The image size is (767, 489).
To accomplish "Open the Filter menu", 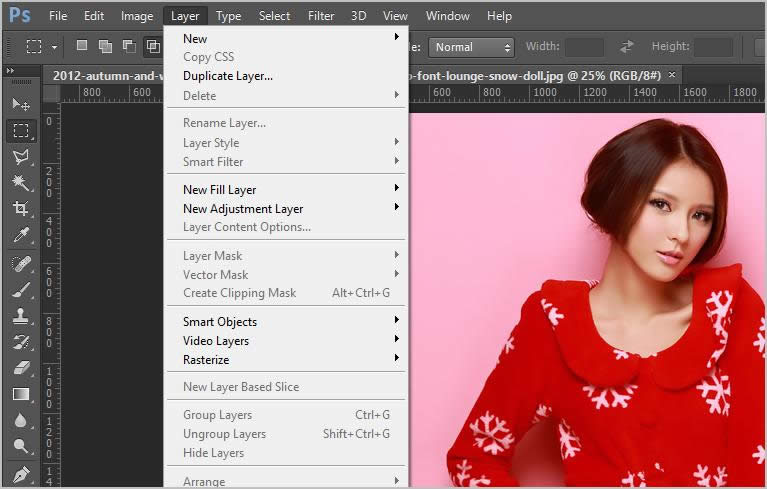I will click(x=321, y=16).
